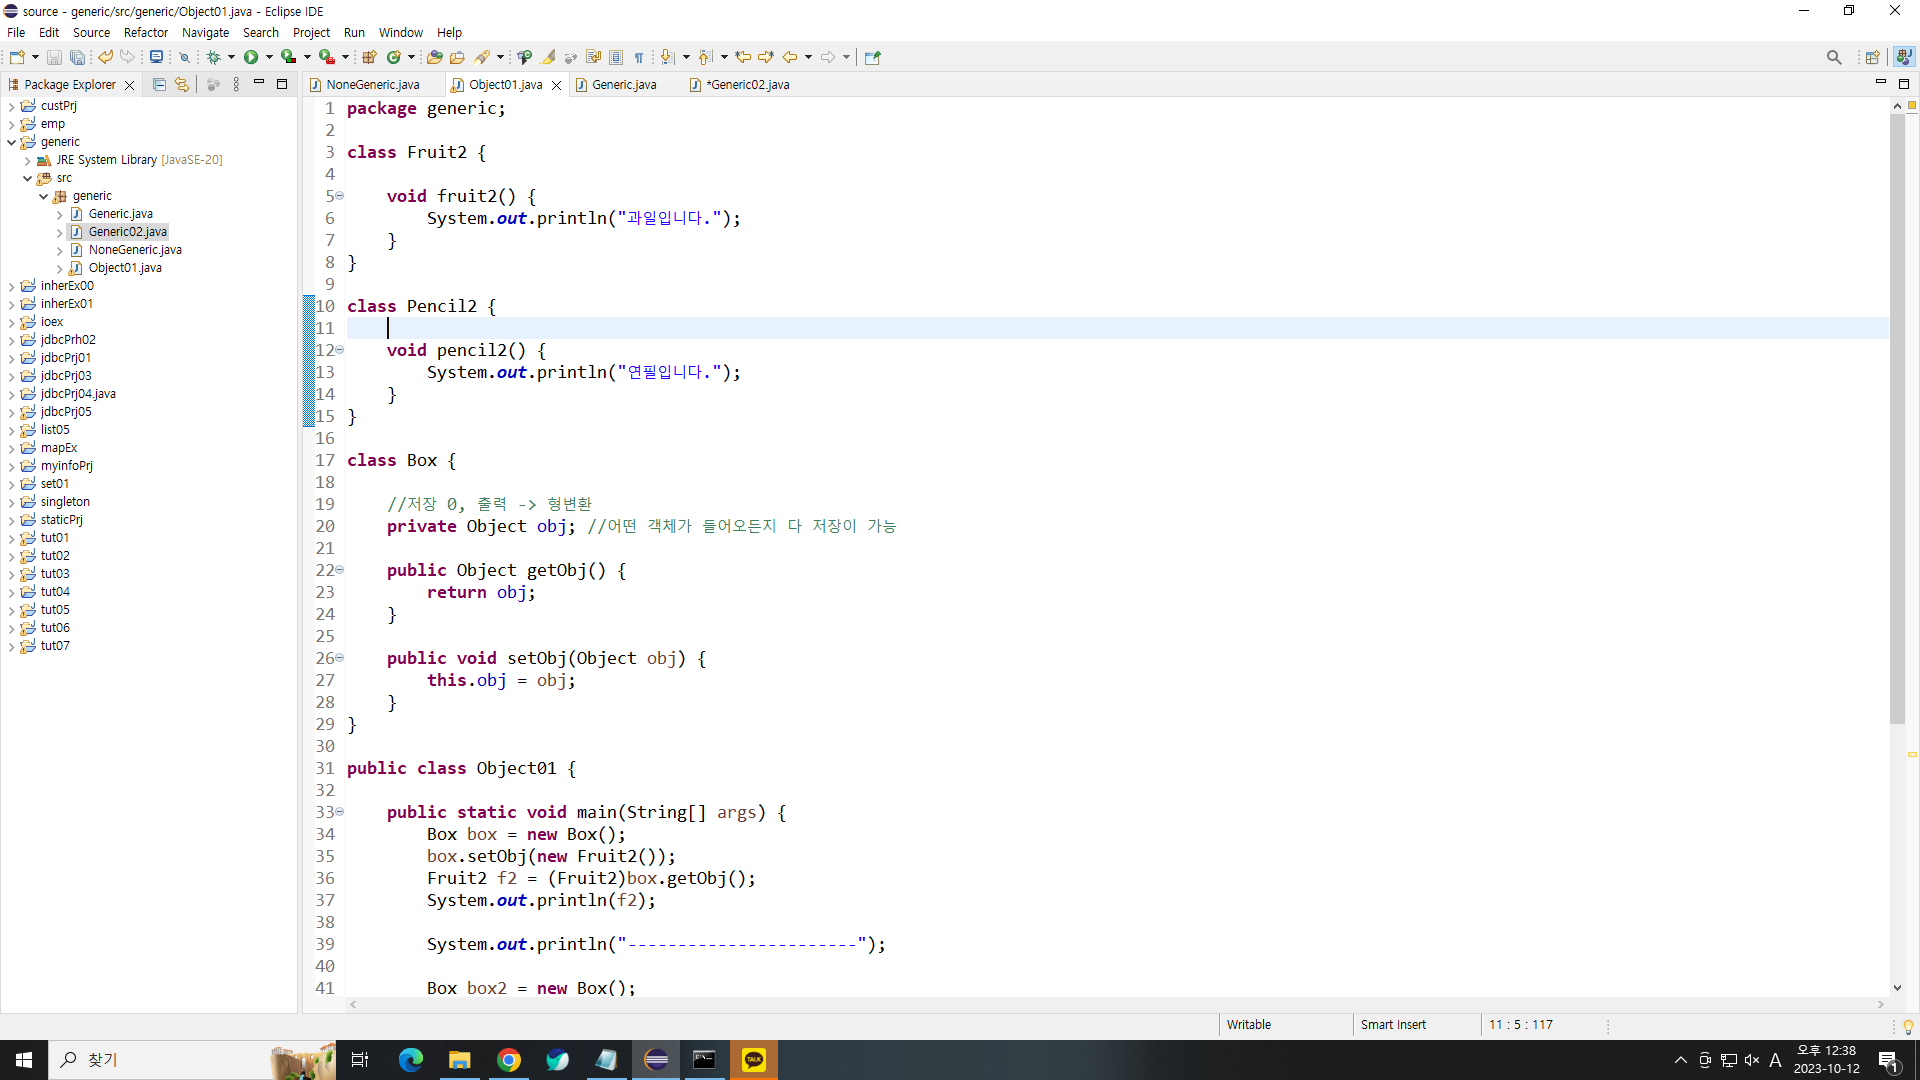
Task: Expand the inherEx00 project node
Action: pos(11,286)
